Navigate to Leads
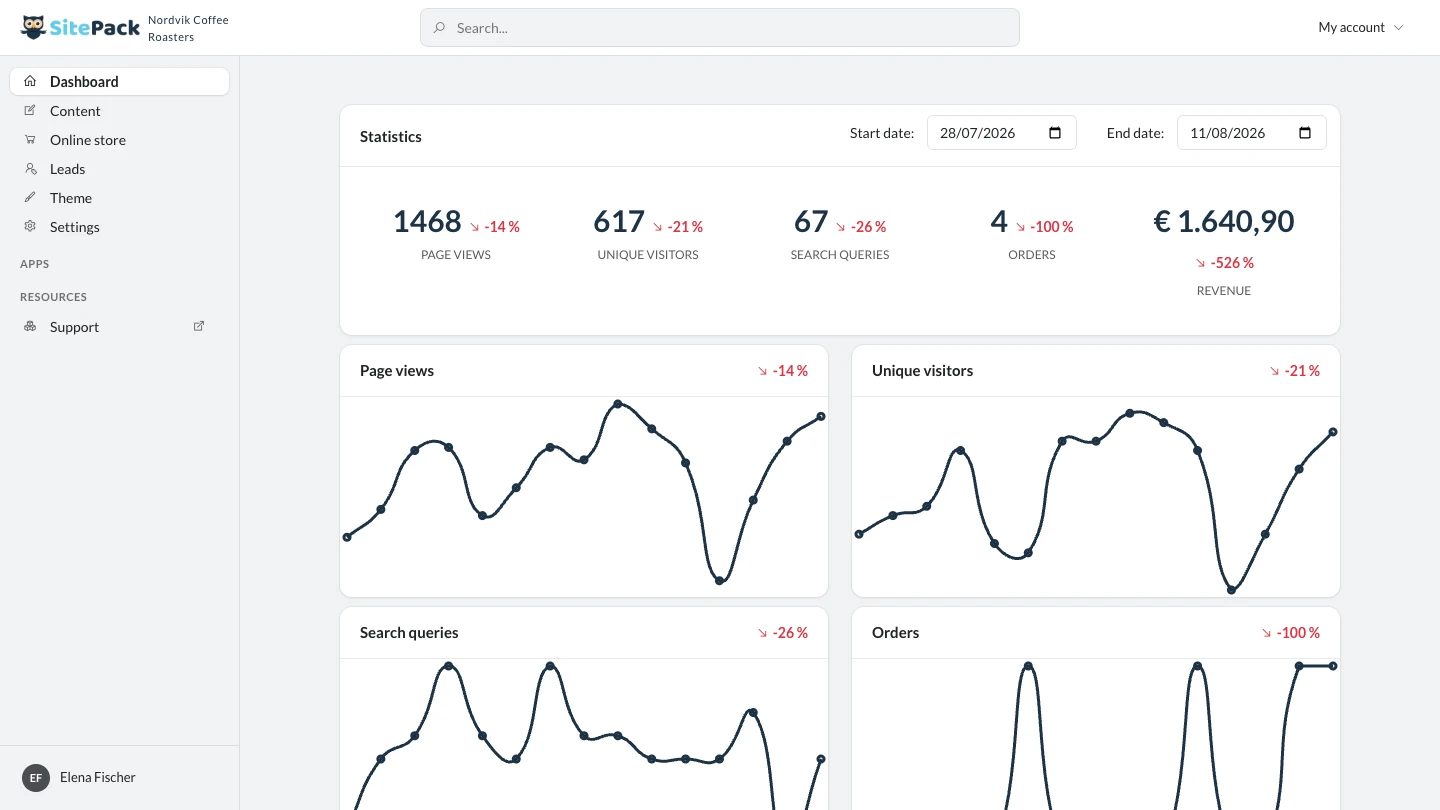The width and height of the screenshot is (1440, 810). (x=119, y=168)
